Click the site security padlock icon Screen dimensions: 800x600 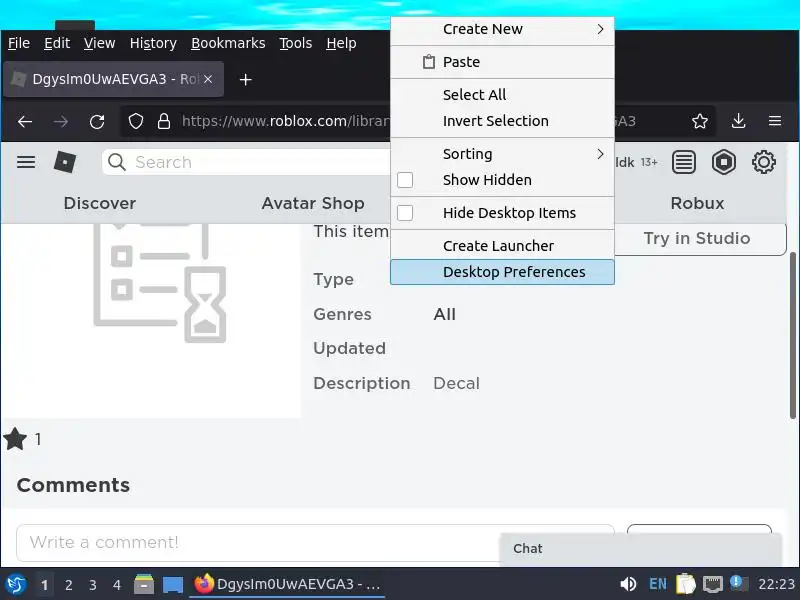click(164, 121)
